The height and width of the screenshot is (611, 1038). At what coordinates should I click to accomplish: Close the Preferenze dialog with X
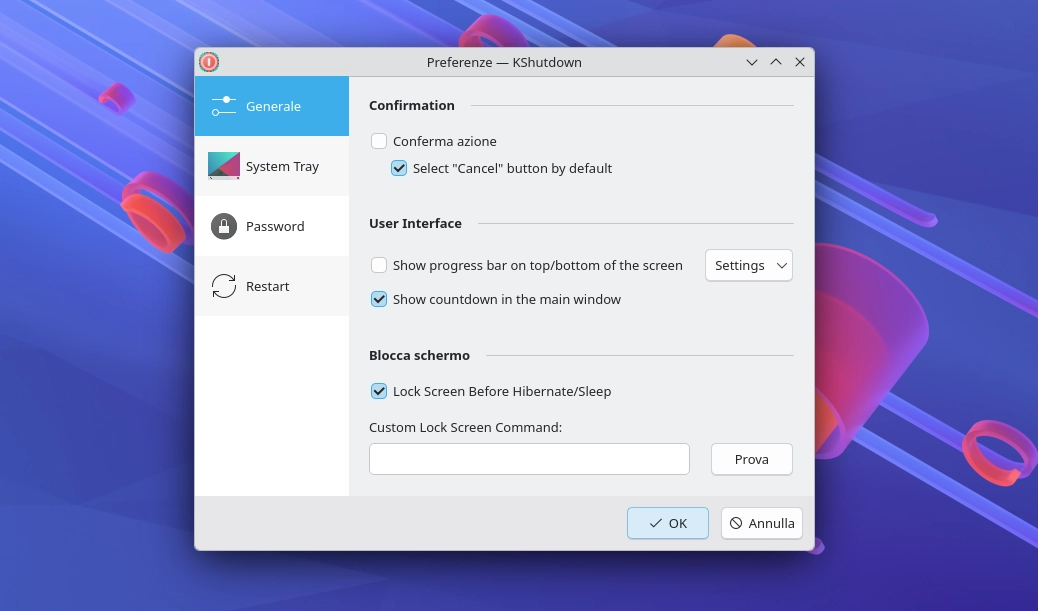pyautogui.click(x=800, y=62)
